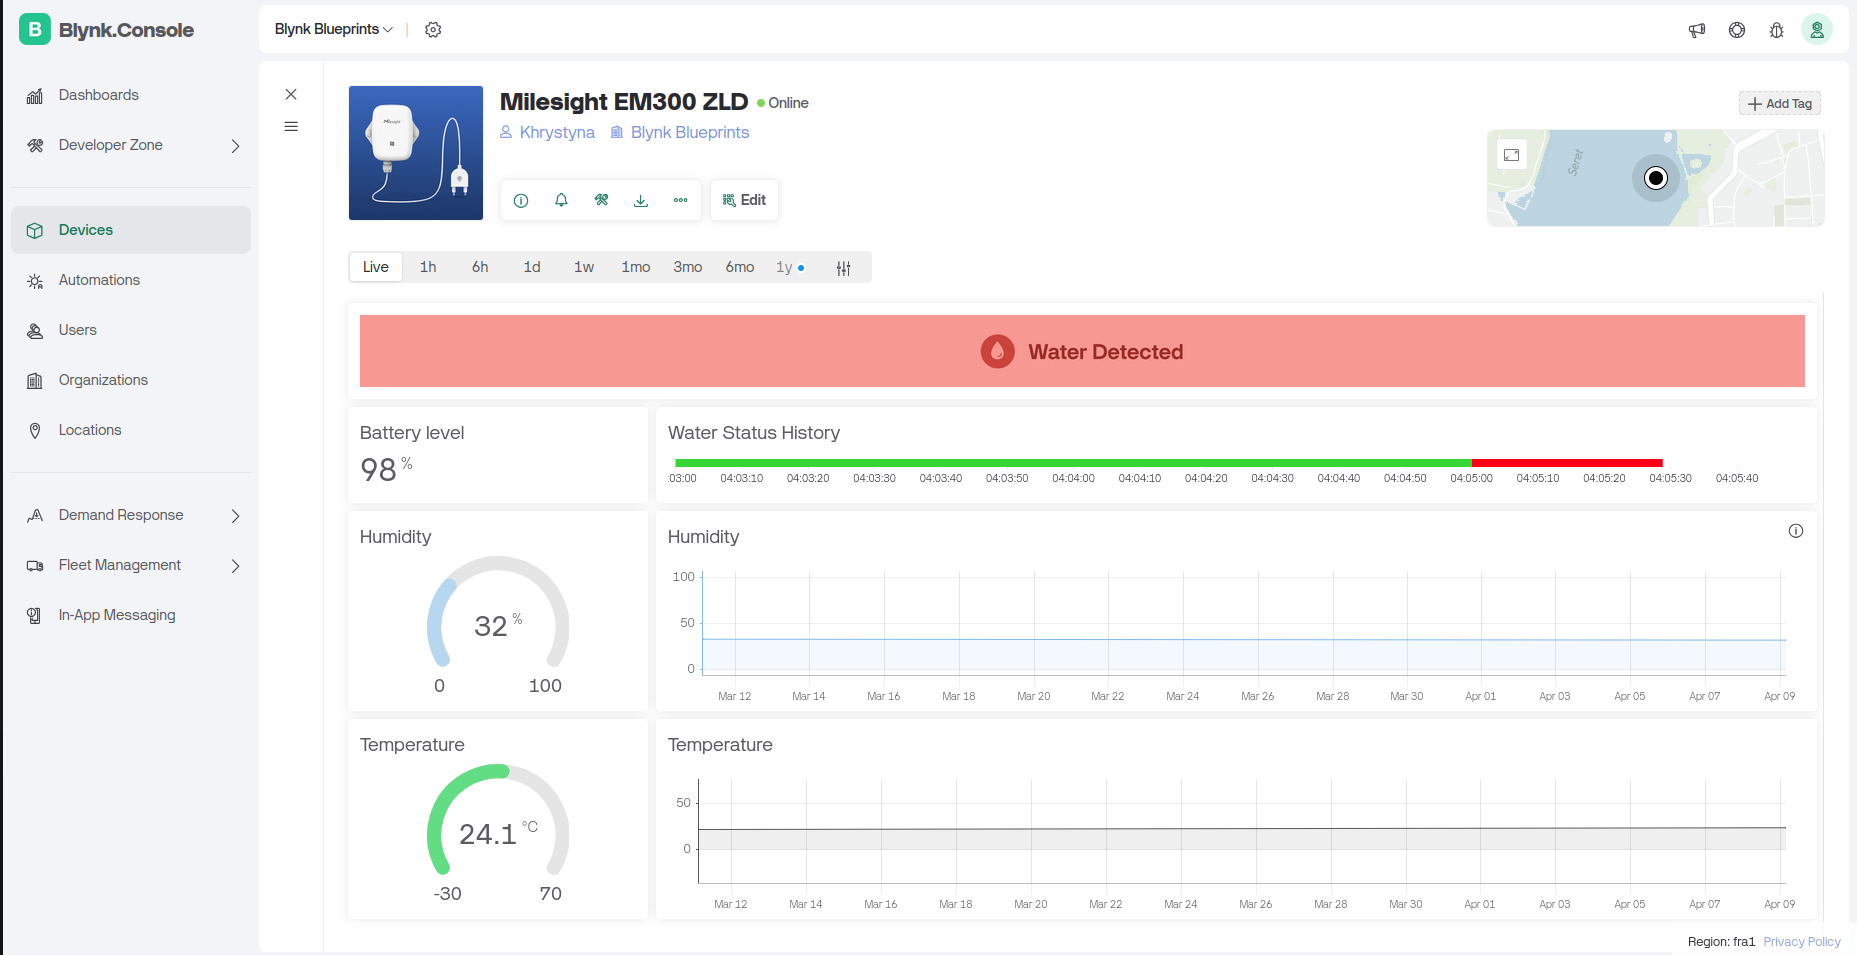Open device info icon
1857x955 pixels.
[521, 200]
